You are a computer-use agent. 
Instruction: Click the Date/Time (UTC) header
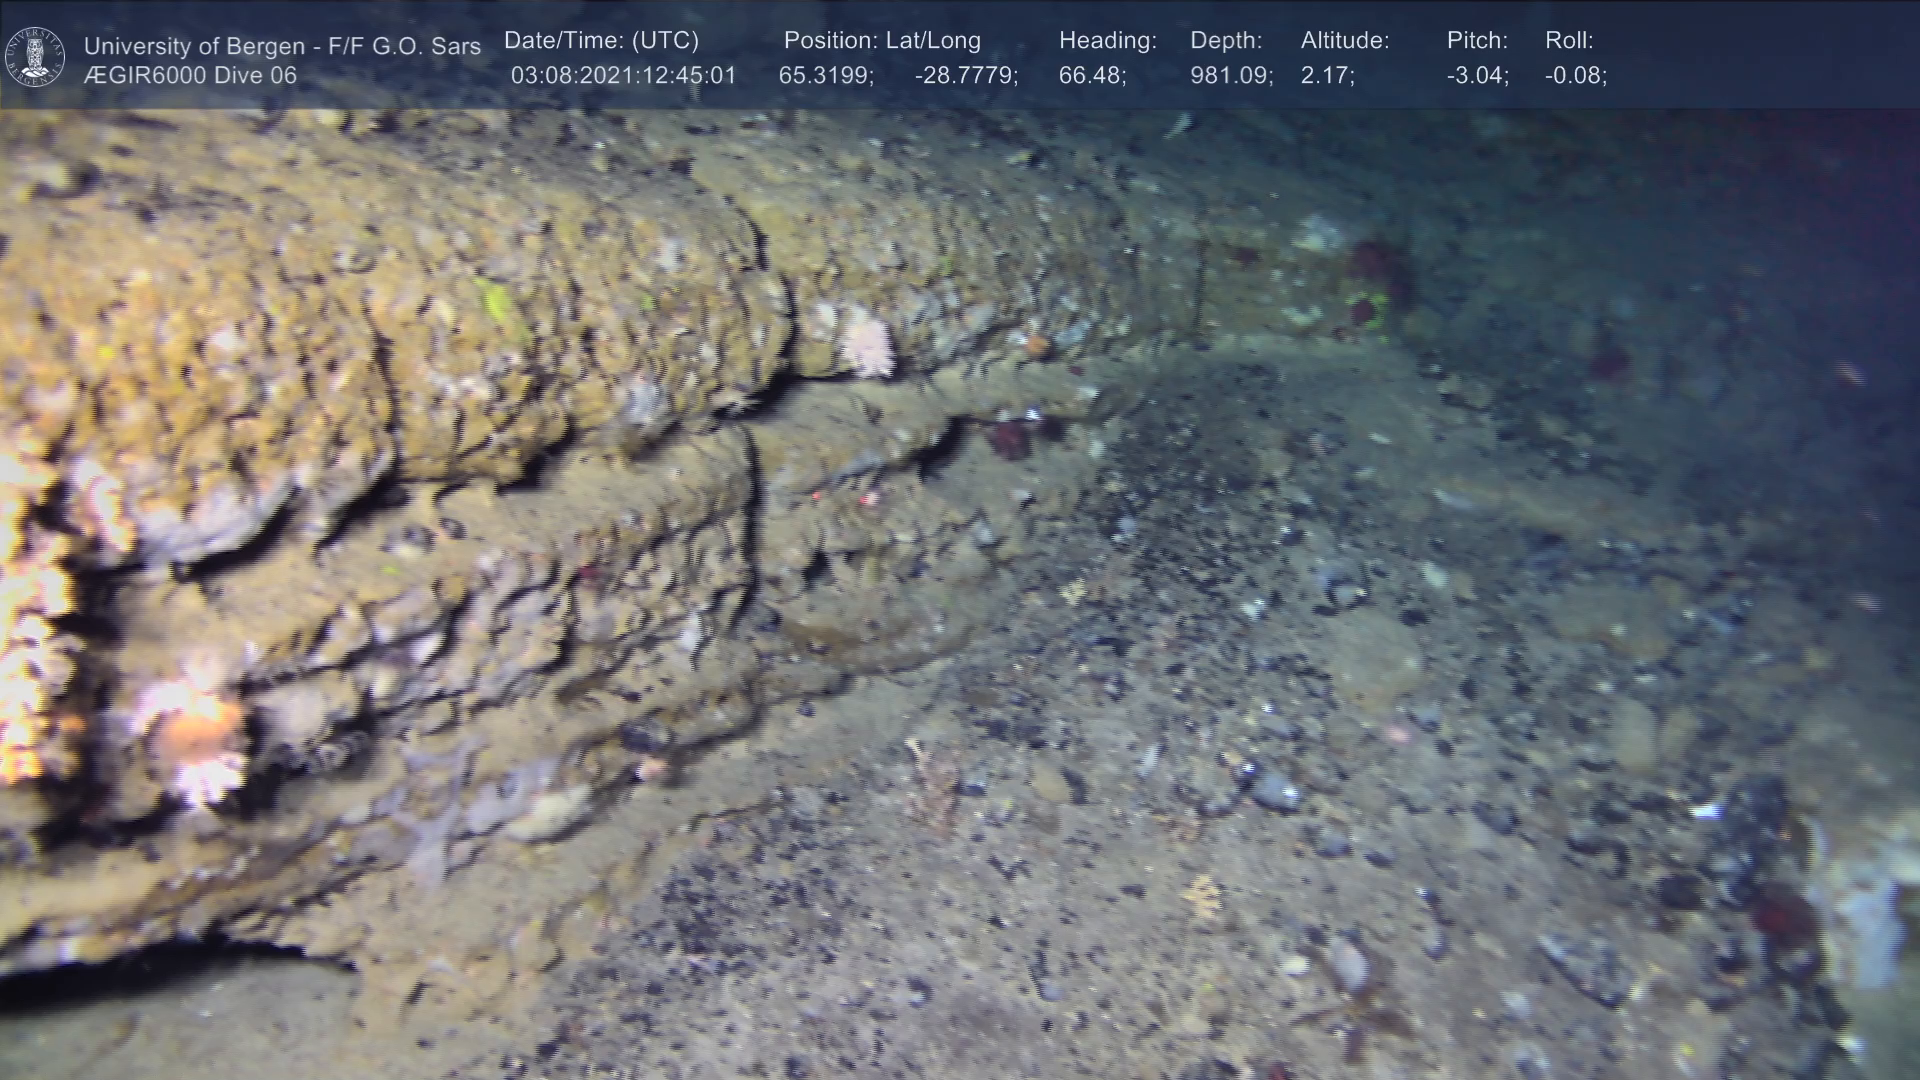click(x=601, y=41)
